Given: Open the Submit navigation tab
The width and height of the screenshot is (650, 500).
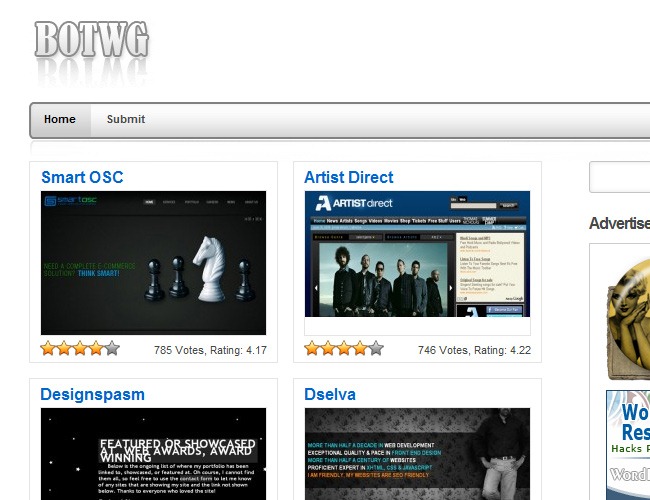Looking at the screenshot, I should click(x=126, y=120).
